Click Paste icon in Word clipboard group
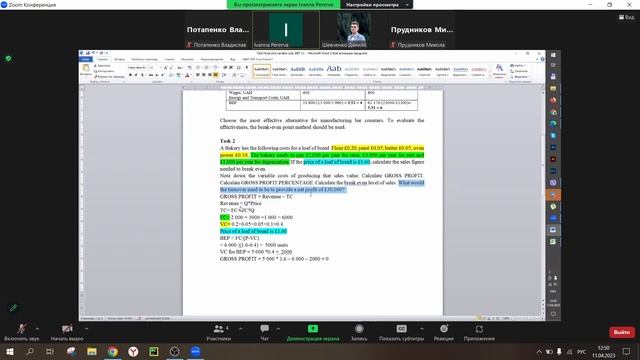Screen dimensions: 640x360 [86, 69]
